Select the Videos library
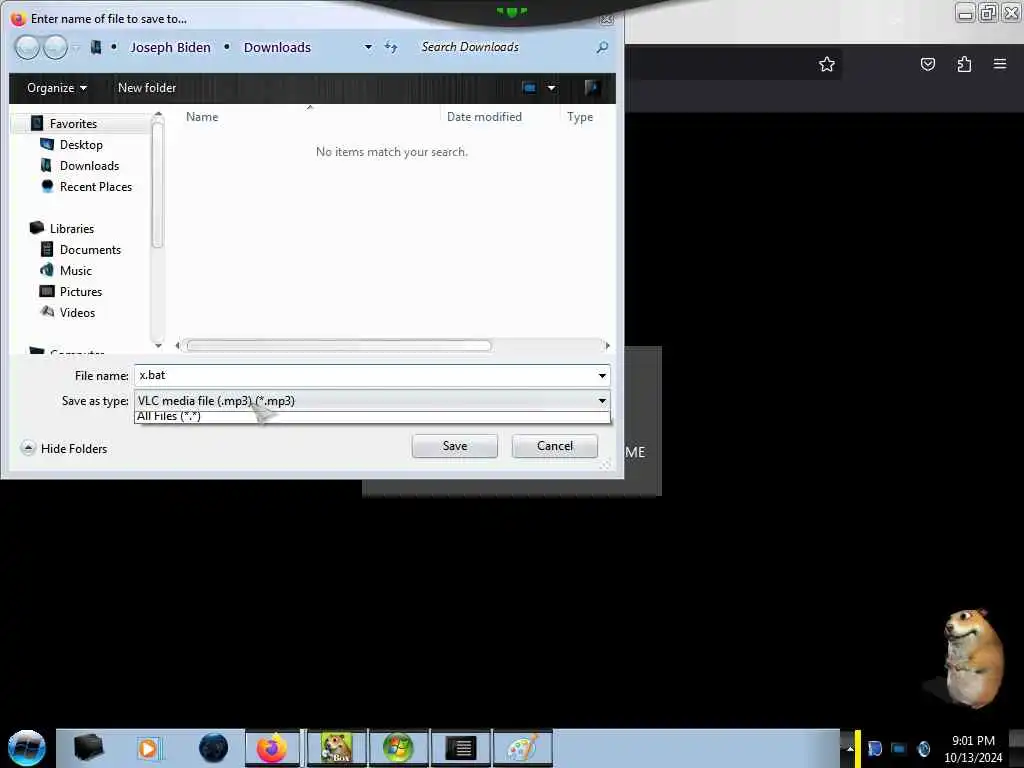 click(x=77, y=312)
